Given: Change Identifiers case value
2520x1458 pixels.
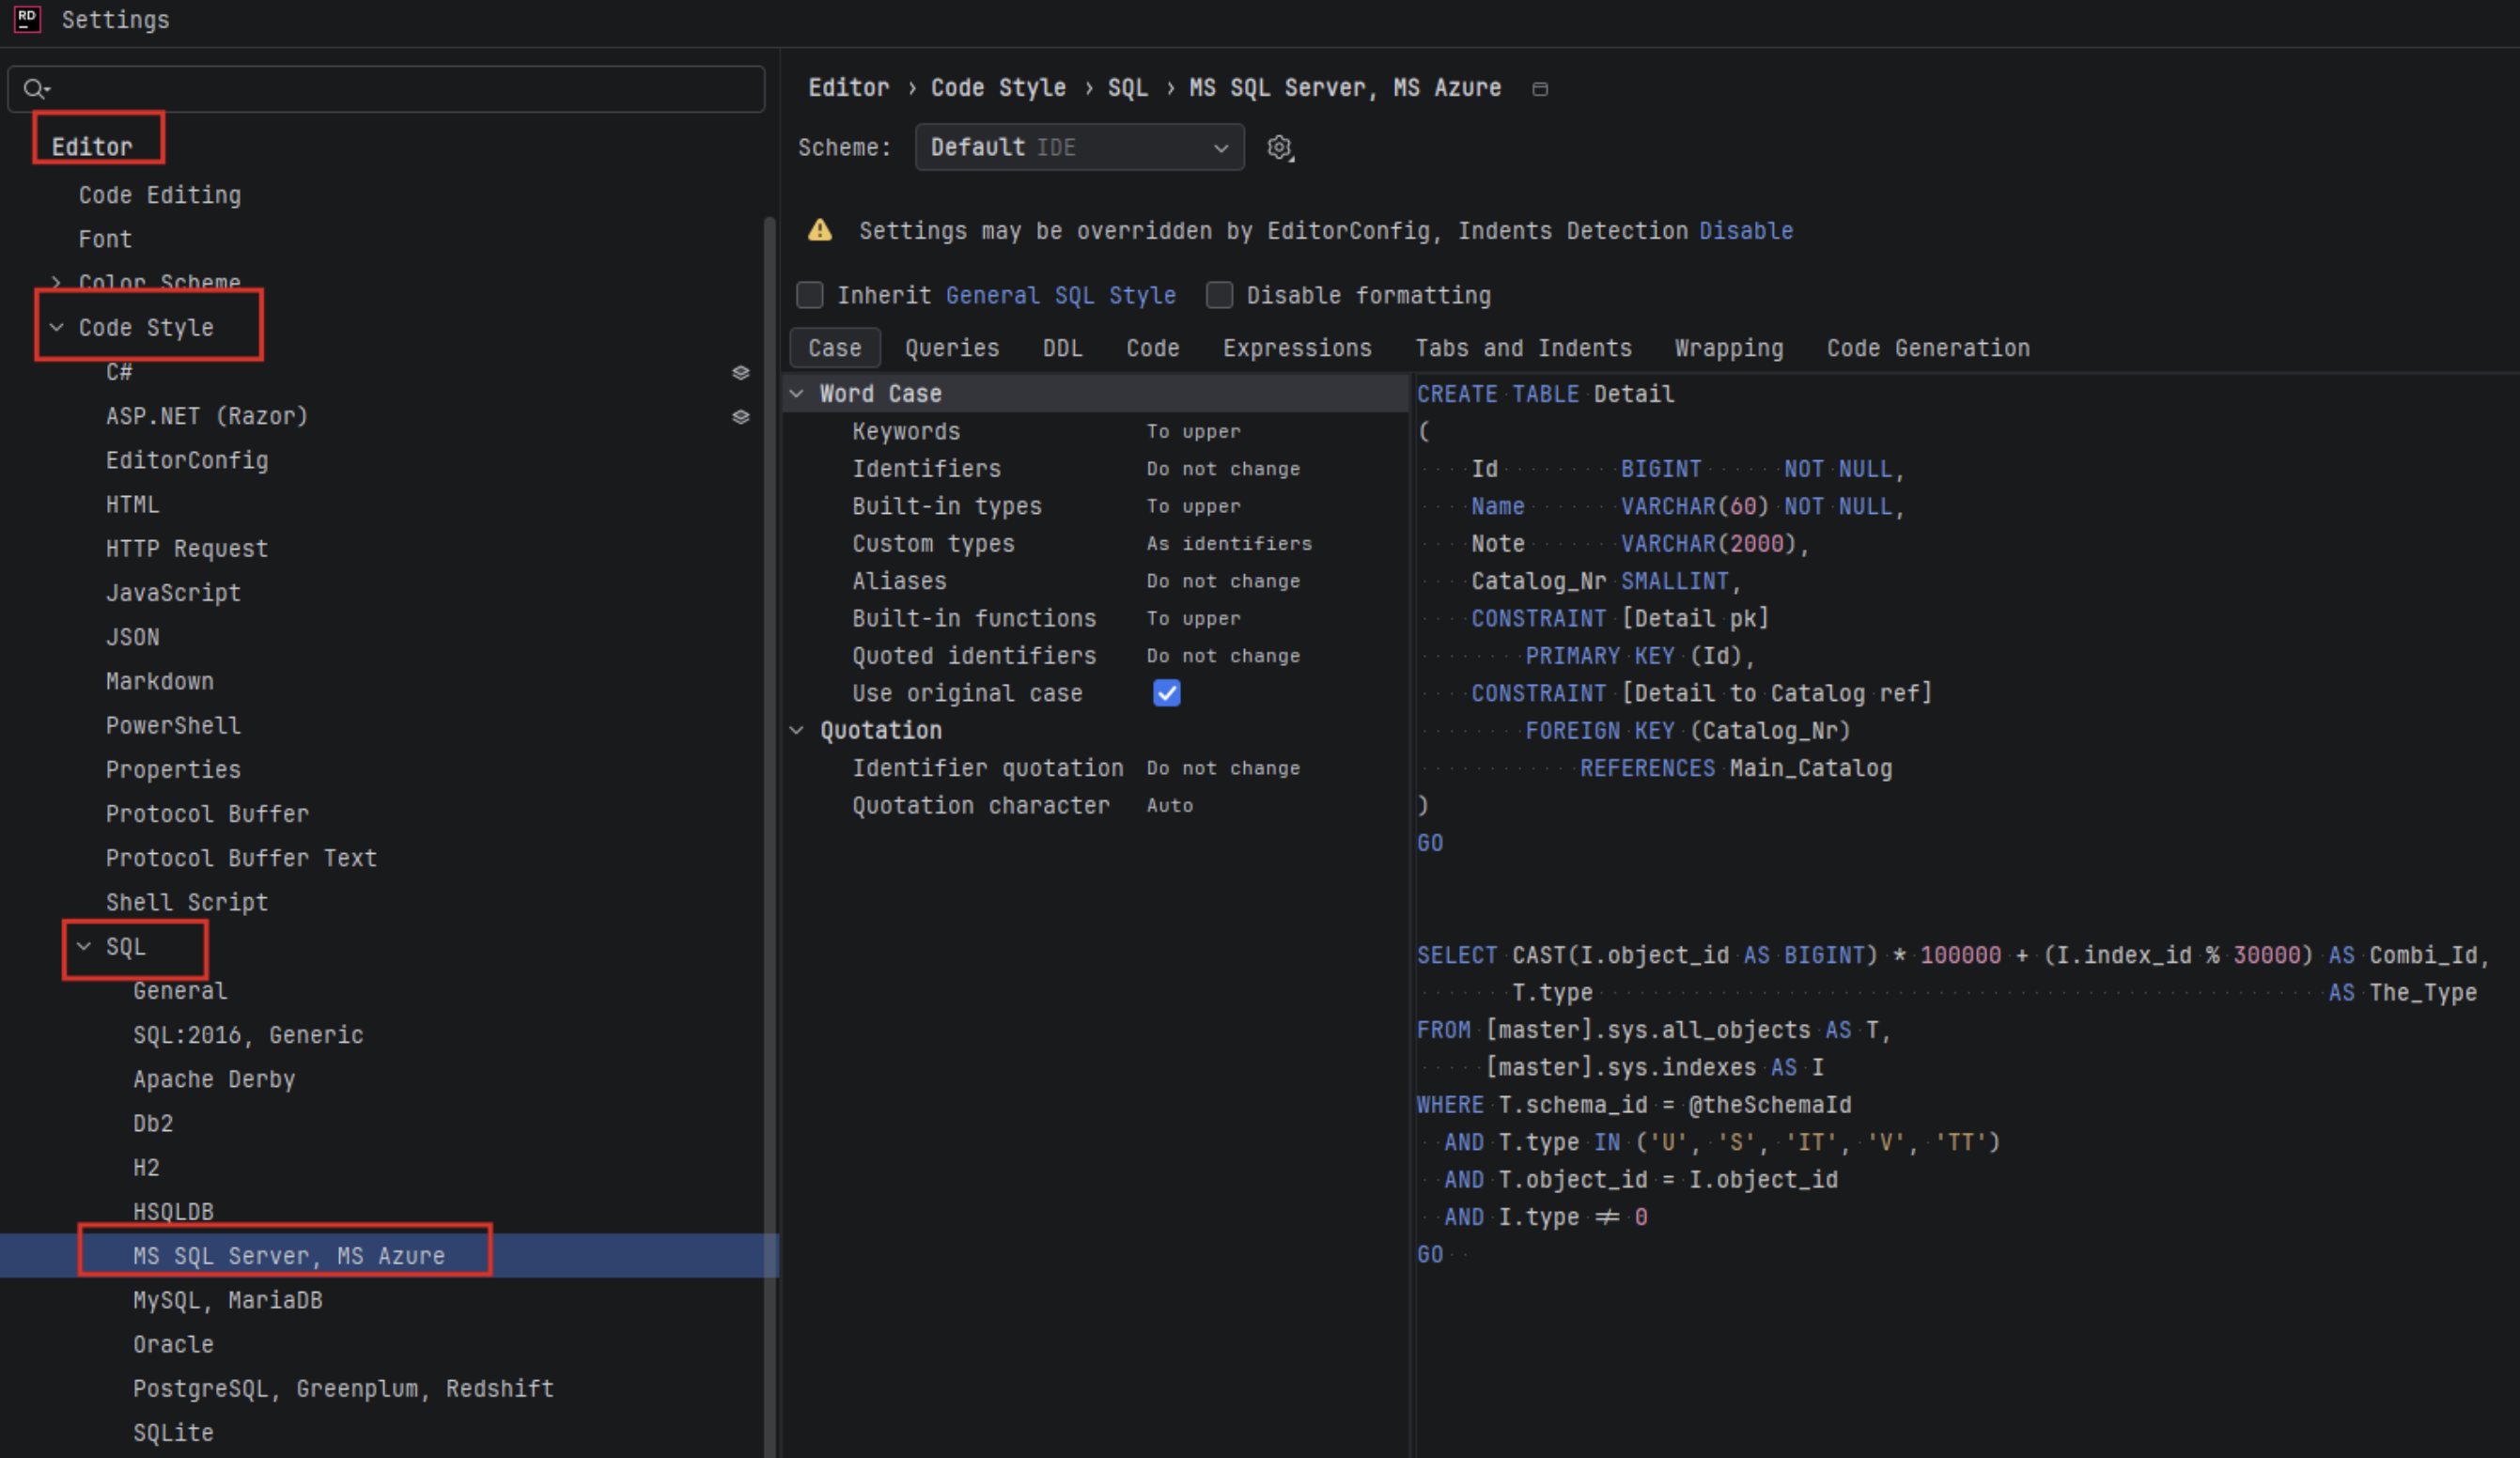Looking at the screenshot, I should pyautogui.click(x=1223, y=469).
